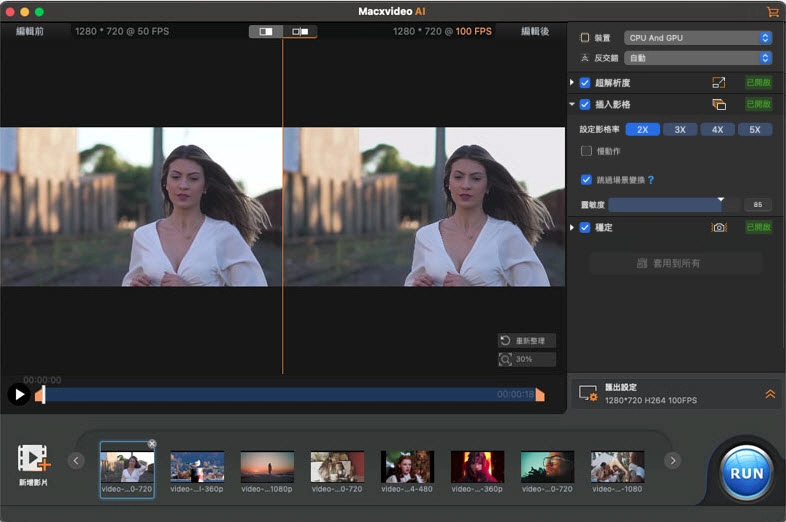The image size is (786, 522).
Task: Remove the selected first video thumbnail
Action: (152, 443)
